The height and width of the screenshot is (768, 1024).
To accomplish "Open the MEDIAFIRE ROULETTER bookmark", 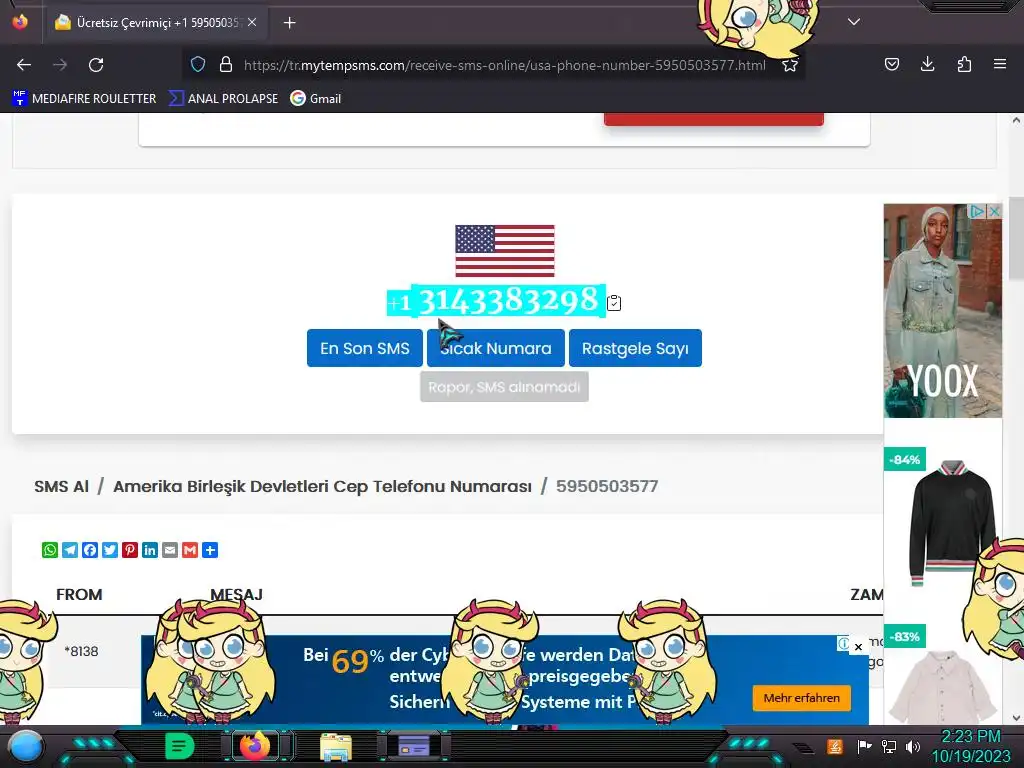I will tap(84, 99).
